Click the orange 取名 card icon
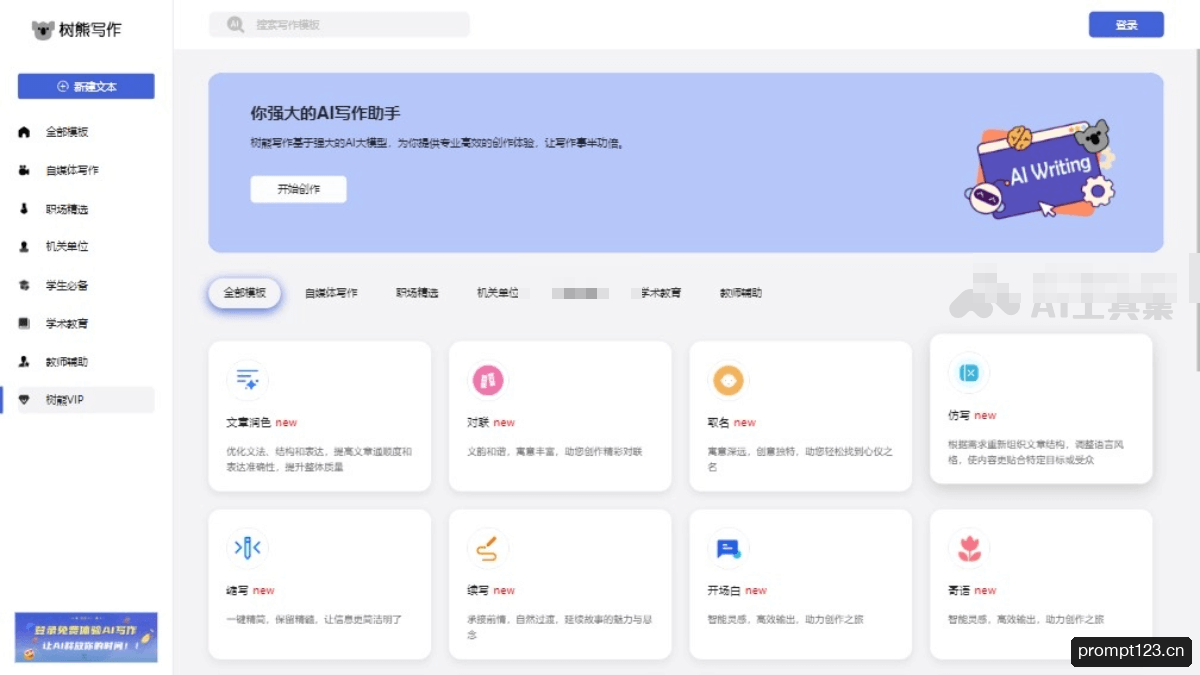 pos(728,380)
